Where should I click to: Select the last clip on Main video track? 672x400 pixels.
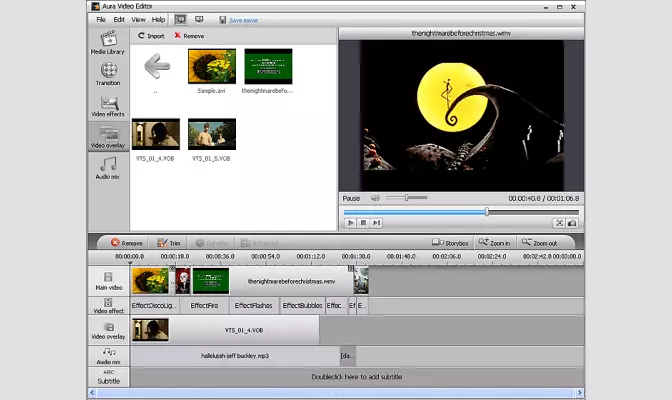(361, 281)
